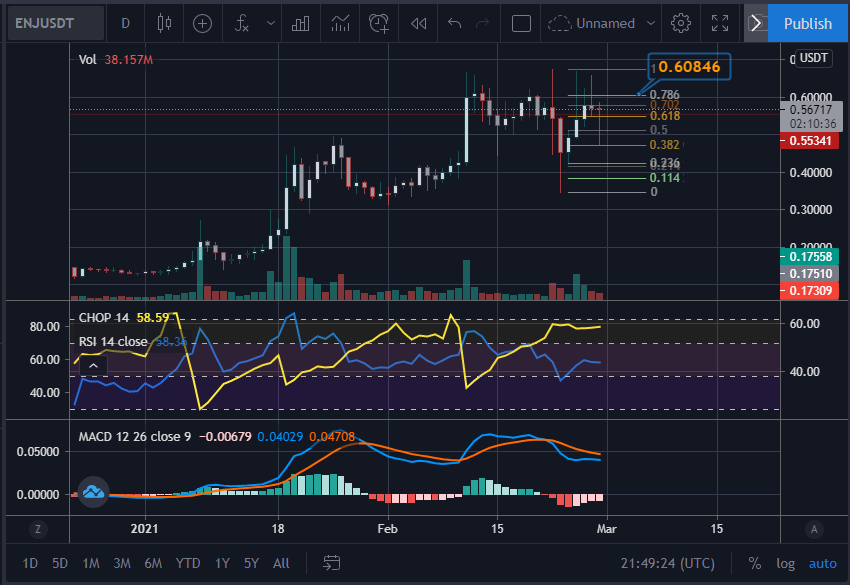Create an alert with the alarm clock icon

point(378,23)
